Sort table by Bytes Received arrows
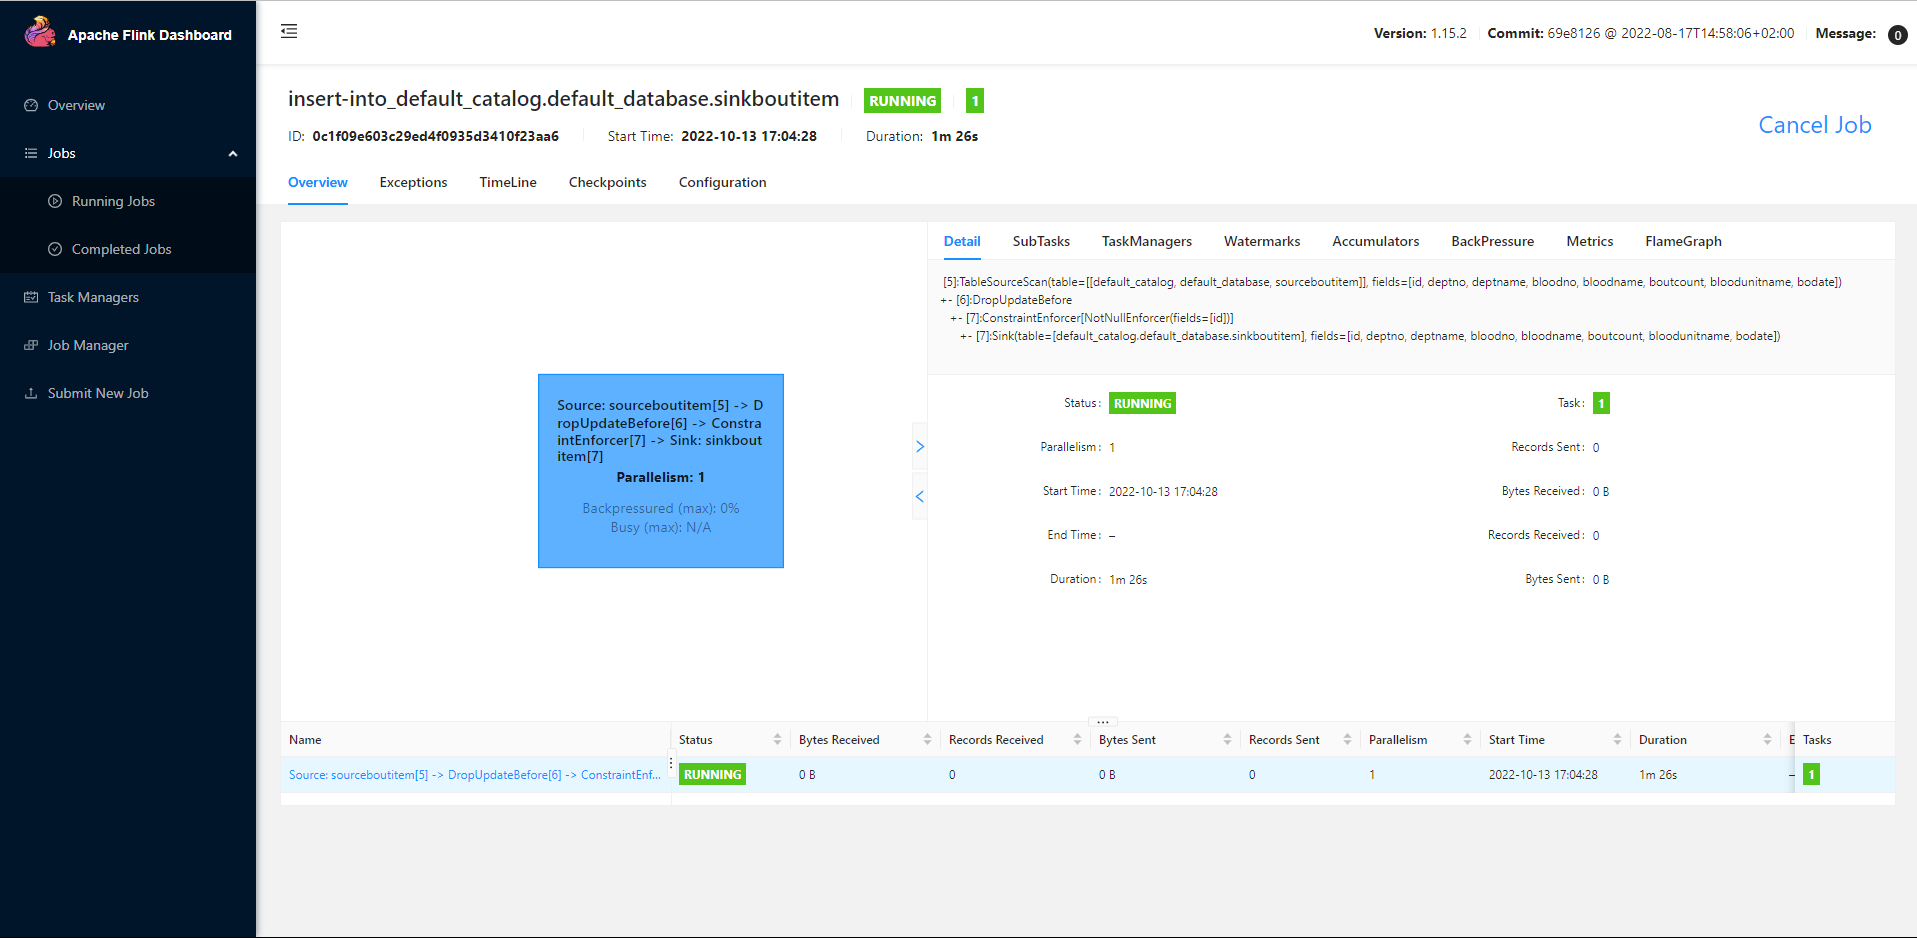This screenshot has height=938, width=1917. point(927,740)
